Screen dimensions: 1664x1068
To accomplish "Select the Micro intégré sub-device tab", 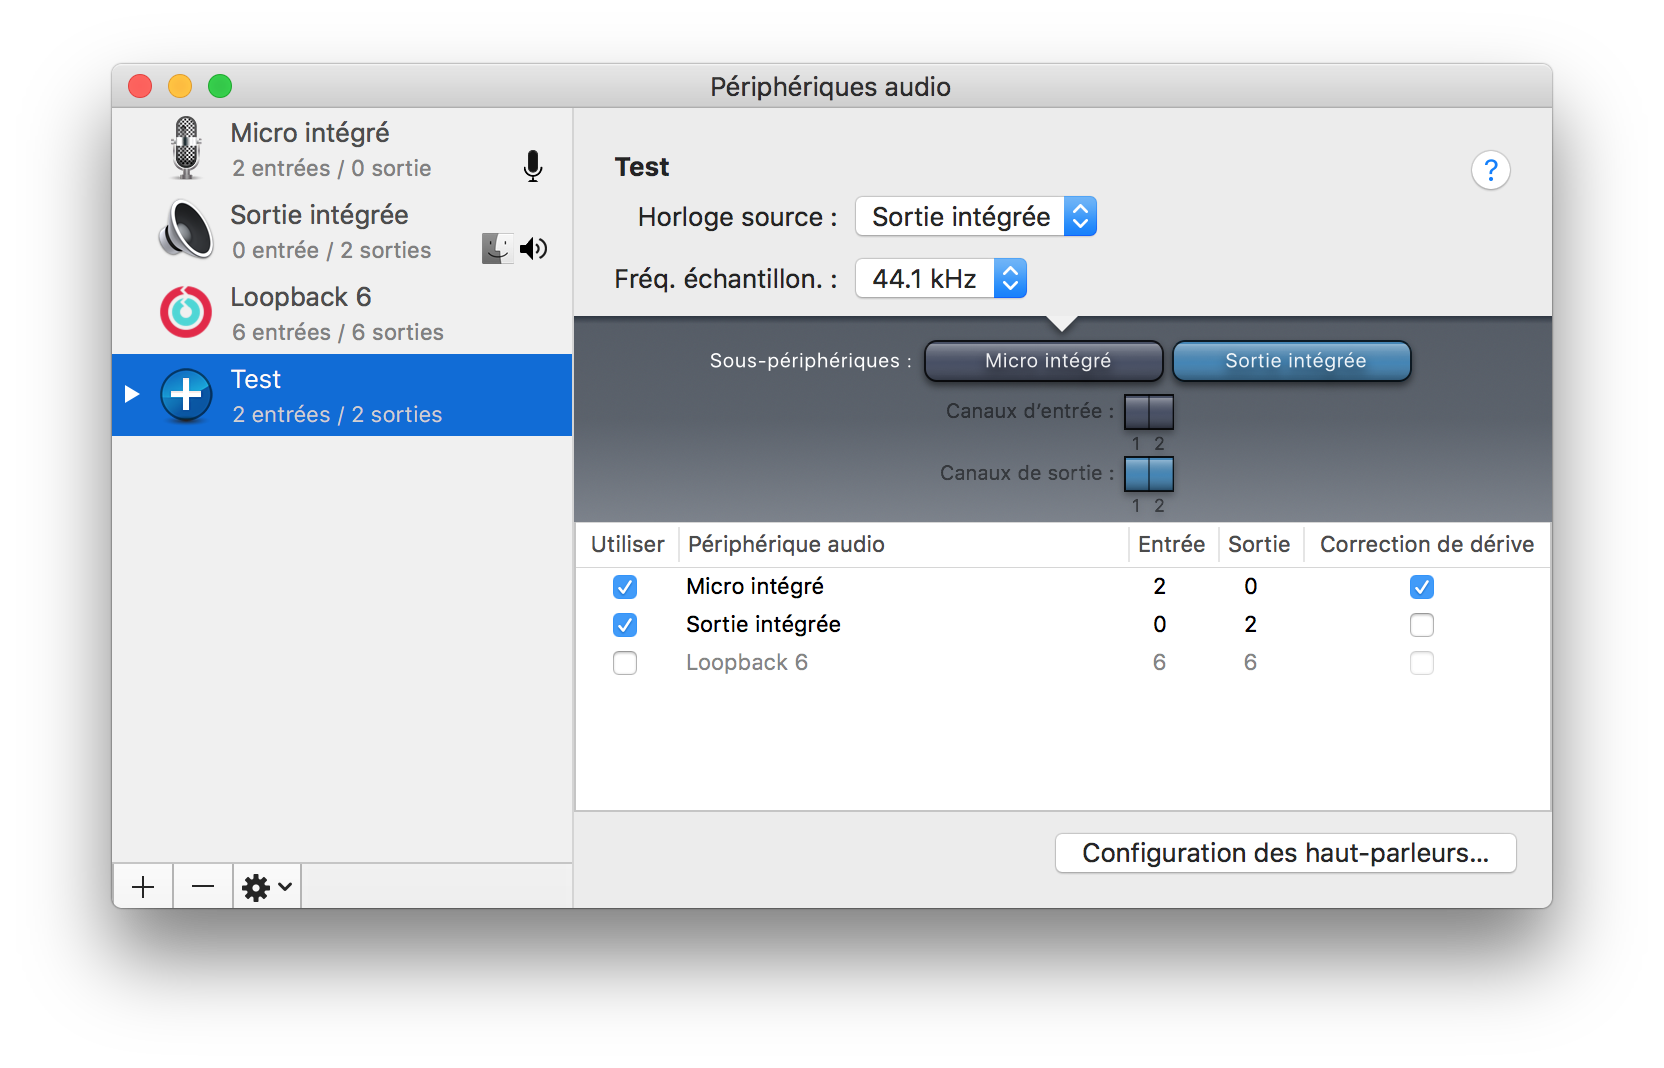I will 1044,361.
